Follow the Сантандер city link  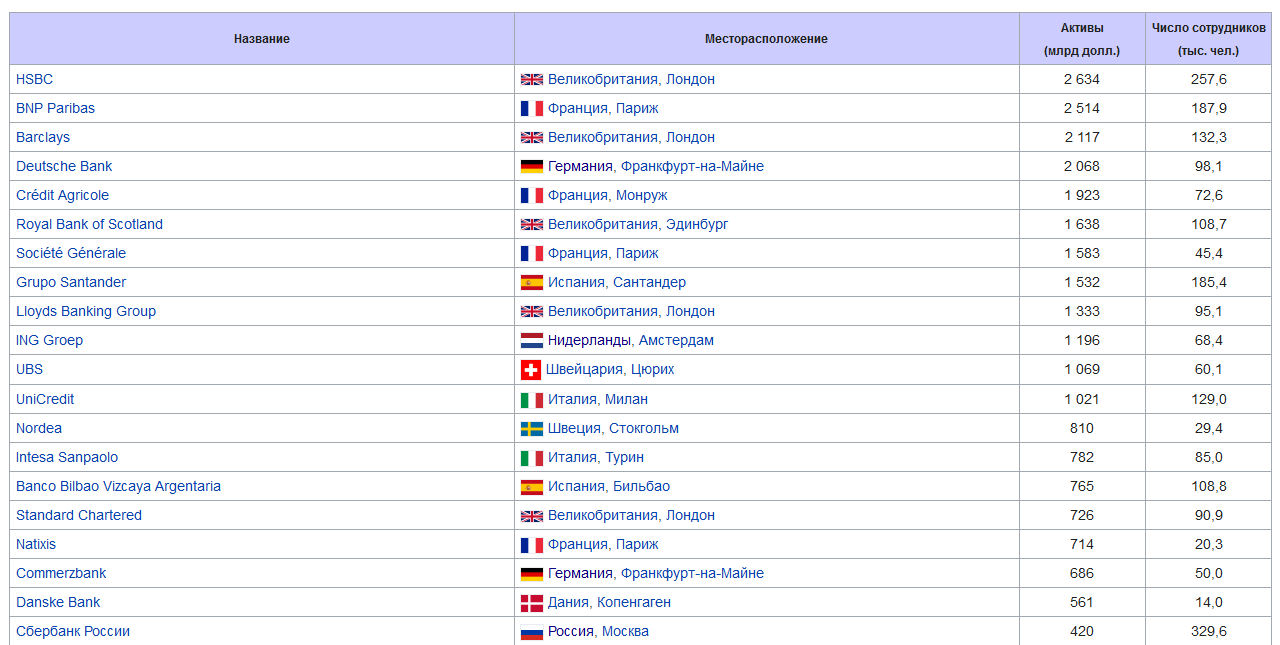click(x=649, y=282)
